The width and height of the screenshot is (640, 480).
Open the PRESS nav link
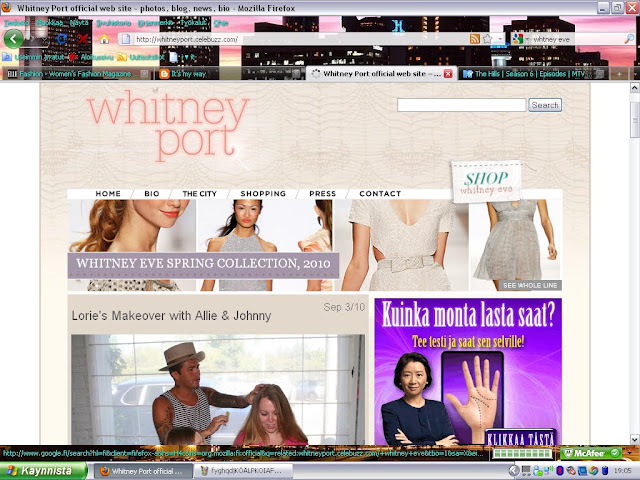pyautogui.click(x=322, y=194)
